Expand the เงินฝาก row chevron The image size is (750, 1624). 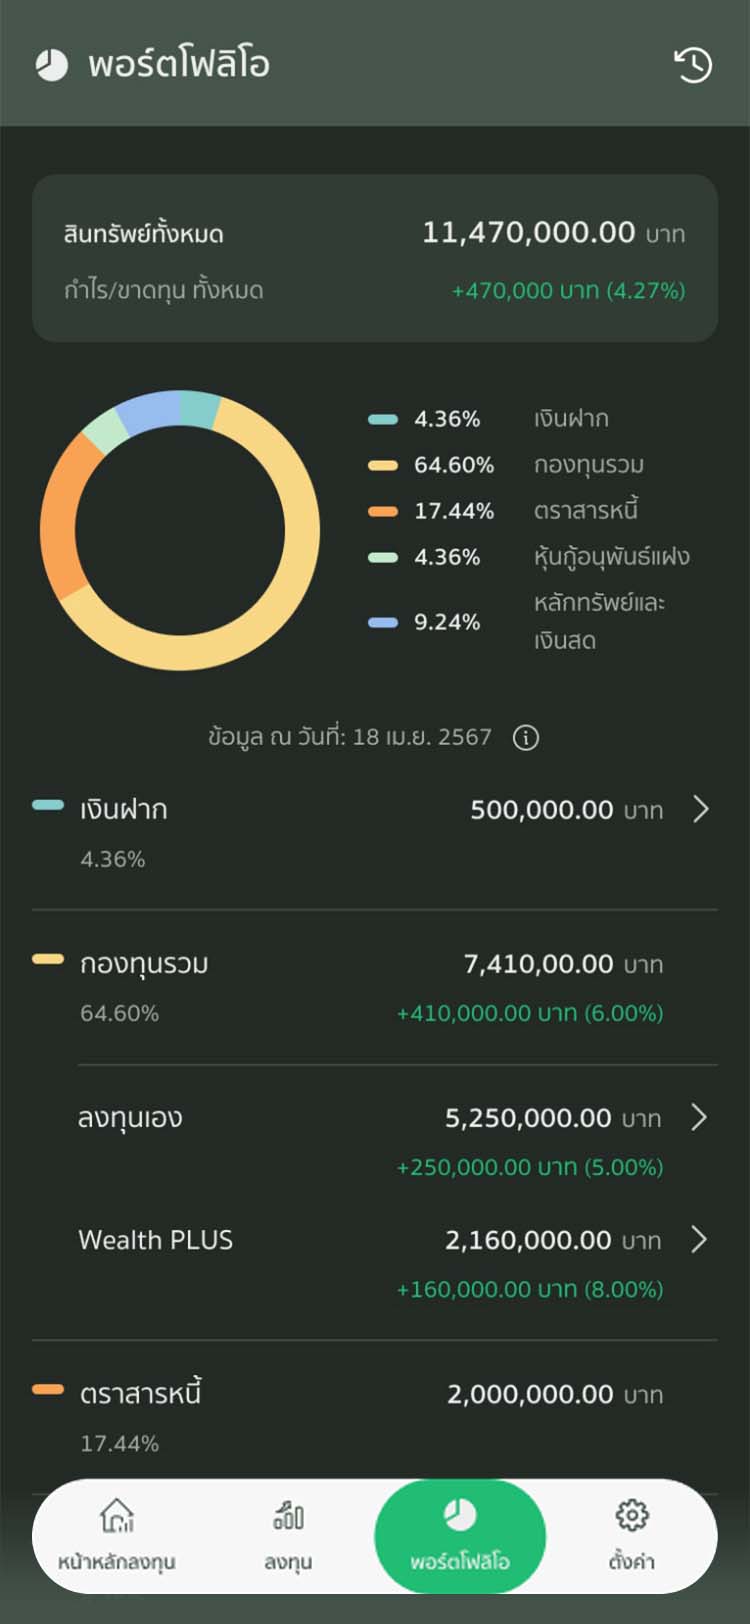click(x=701, y=809)
